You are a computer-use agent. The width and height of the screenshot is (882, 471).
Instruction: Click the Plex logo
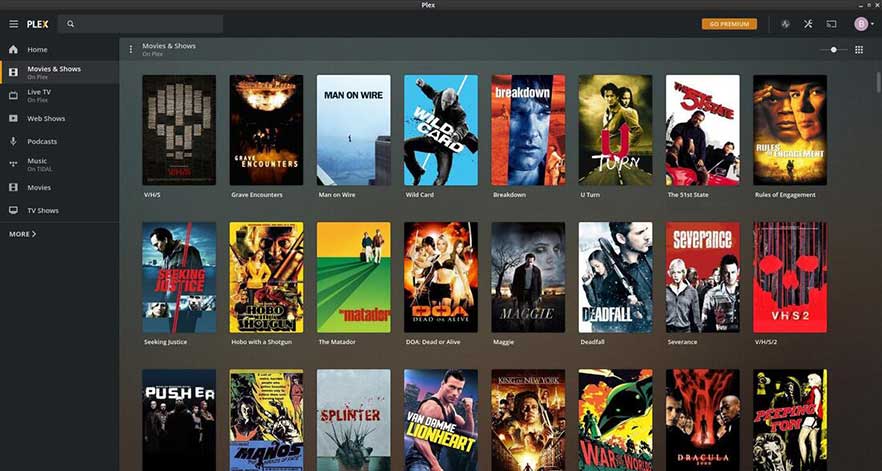pos(38,24)
